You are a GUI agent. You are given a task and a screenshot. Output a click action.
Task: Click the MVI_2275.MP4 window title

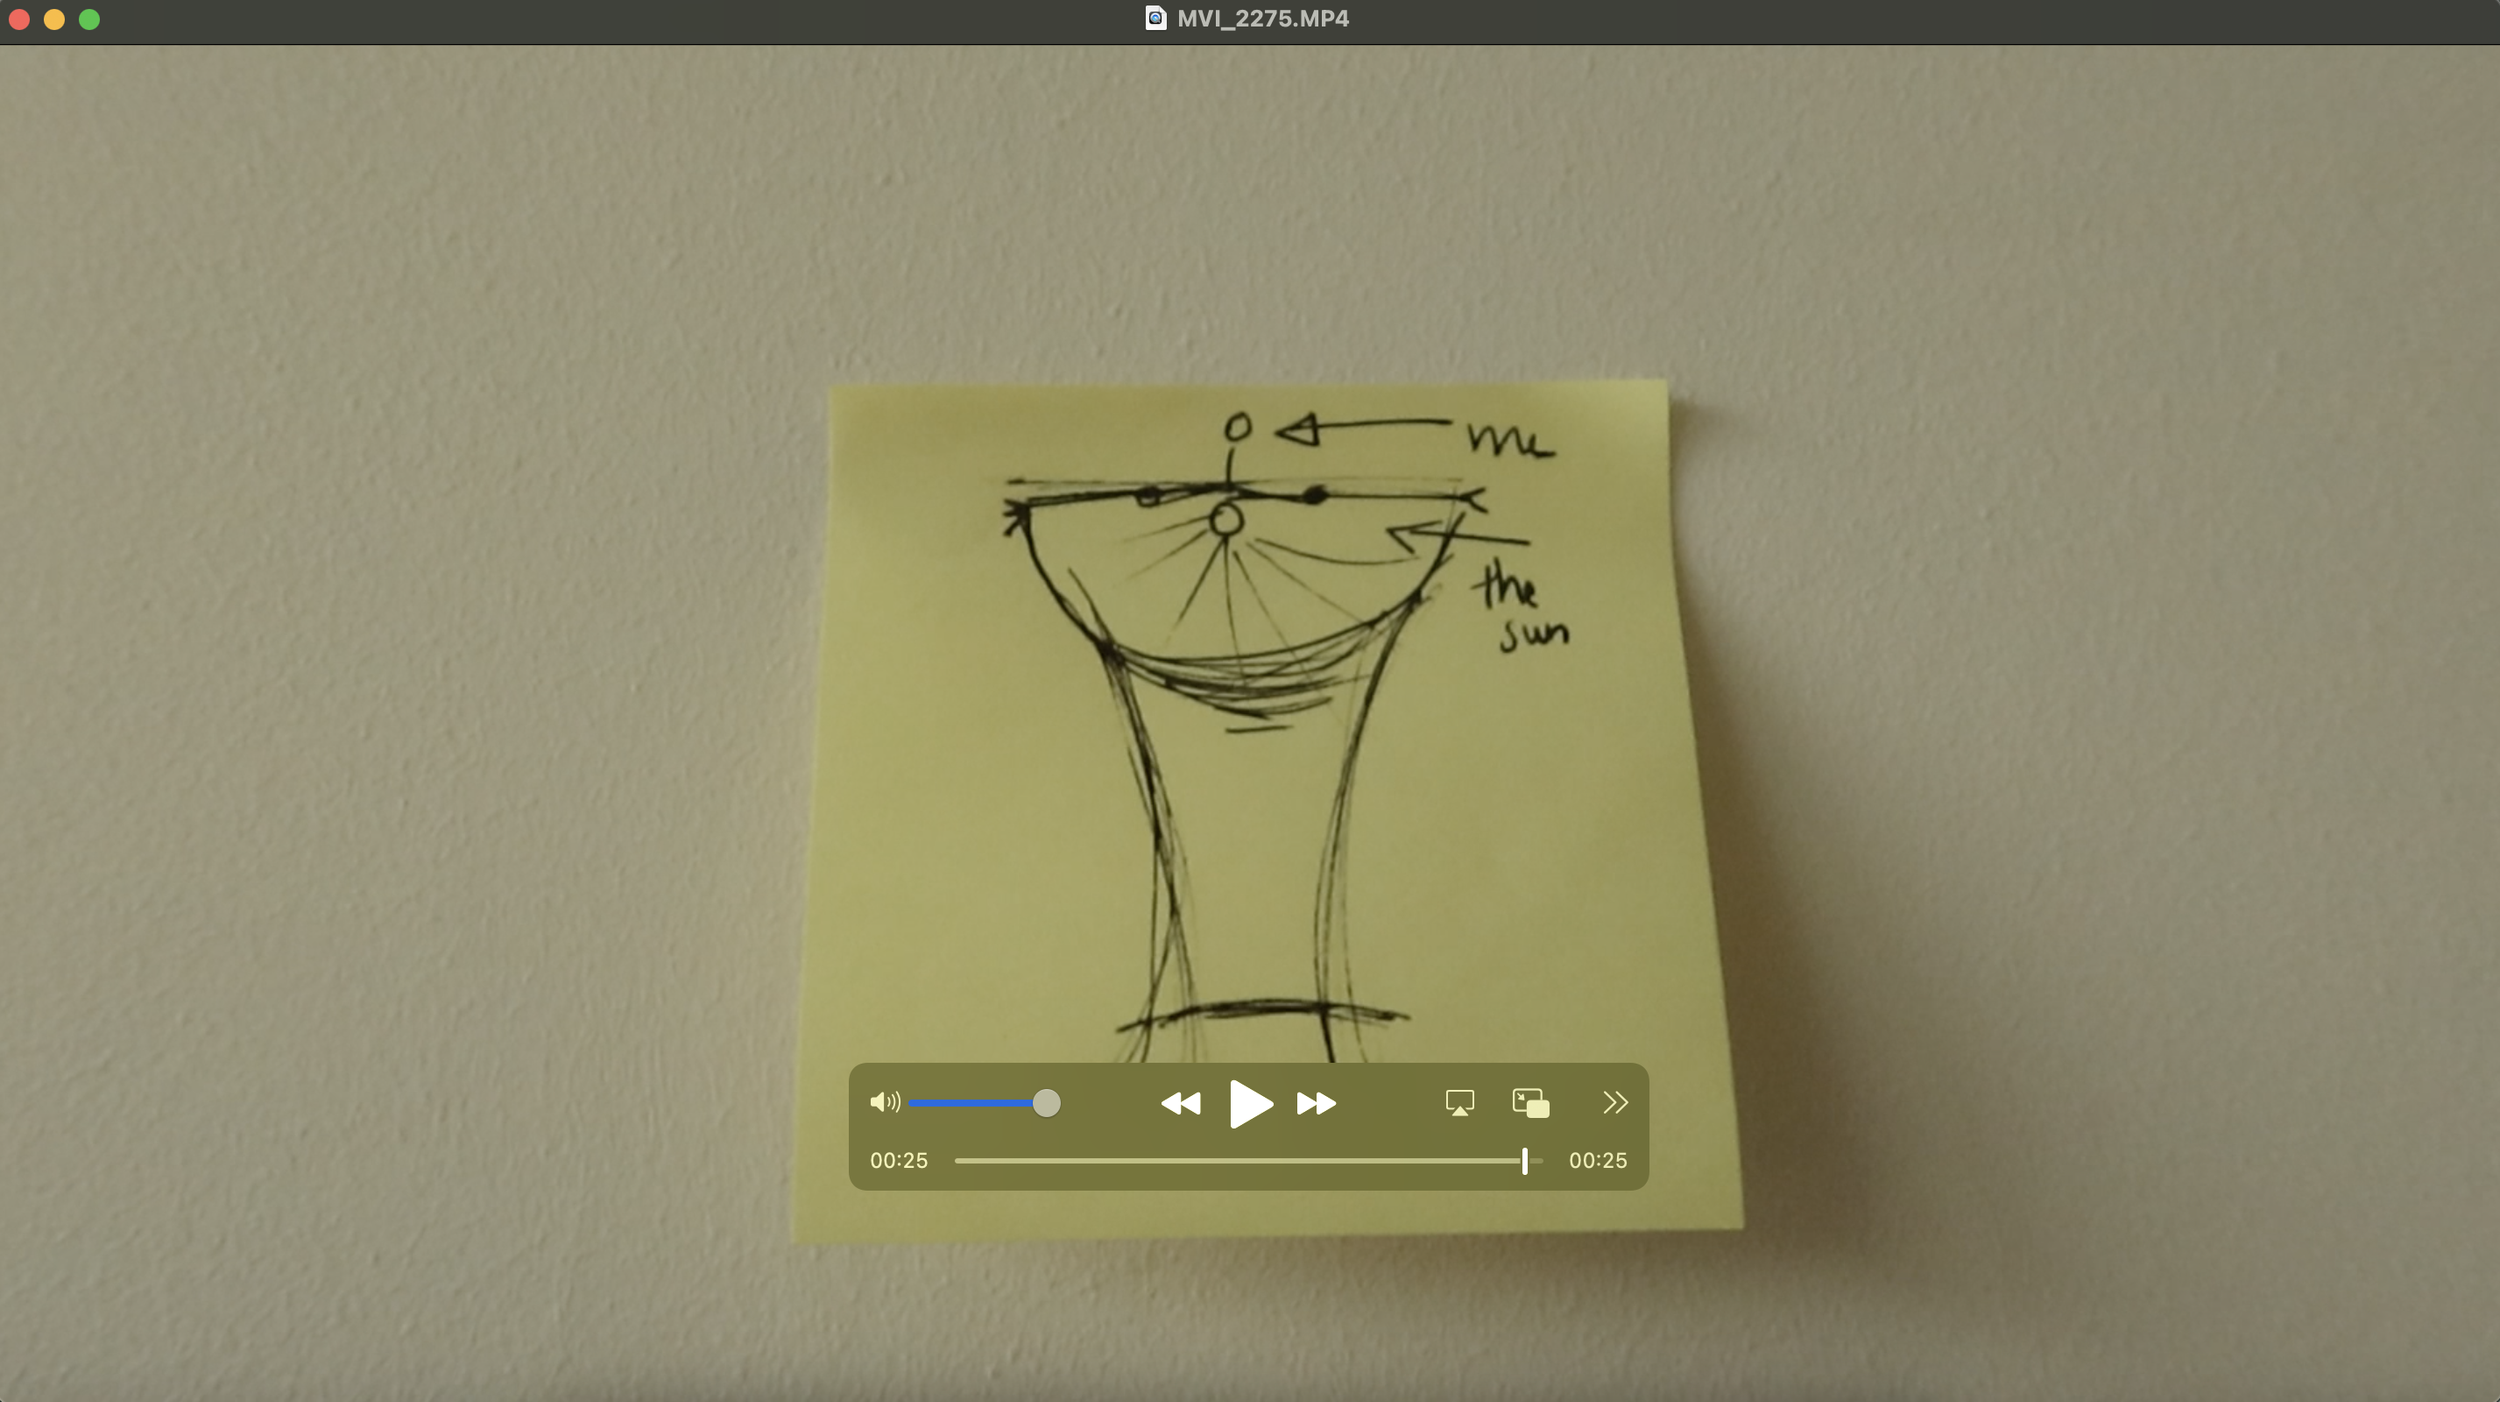(x=1262, y=18)
